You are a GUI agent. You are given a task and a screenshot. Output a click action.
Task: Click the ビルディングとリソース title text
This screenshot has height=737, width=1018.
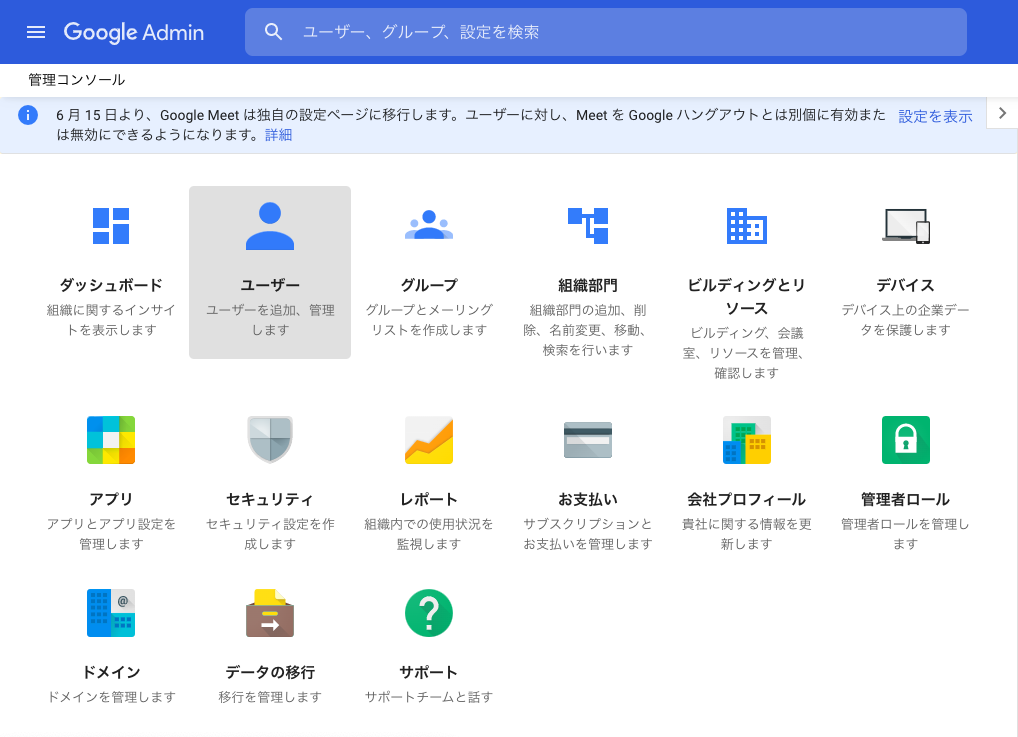pos(747,296)
